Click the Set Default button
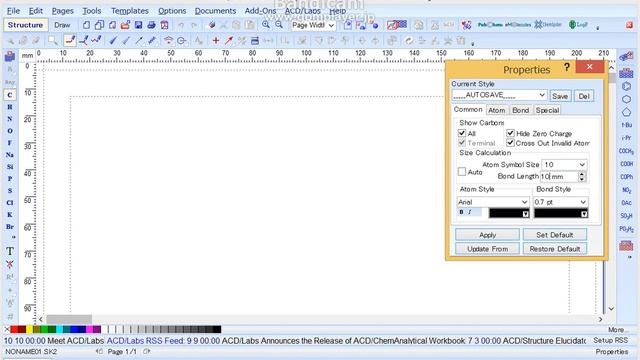Screen dimensions: 640x360 click(555, 235)
